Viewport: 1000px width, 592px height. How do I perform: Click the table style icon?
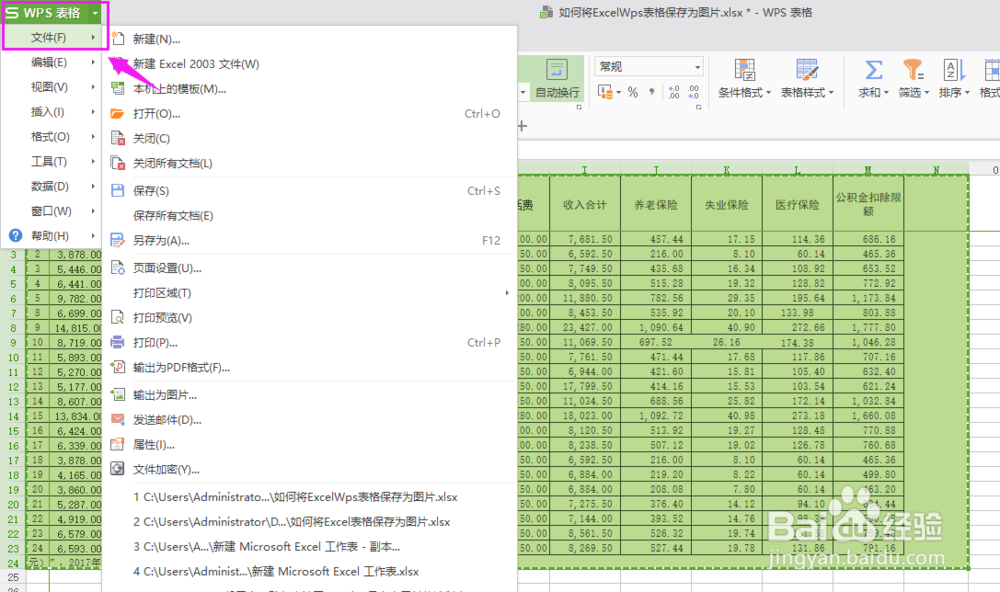click(807, 70)
